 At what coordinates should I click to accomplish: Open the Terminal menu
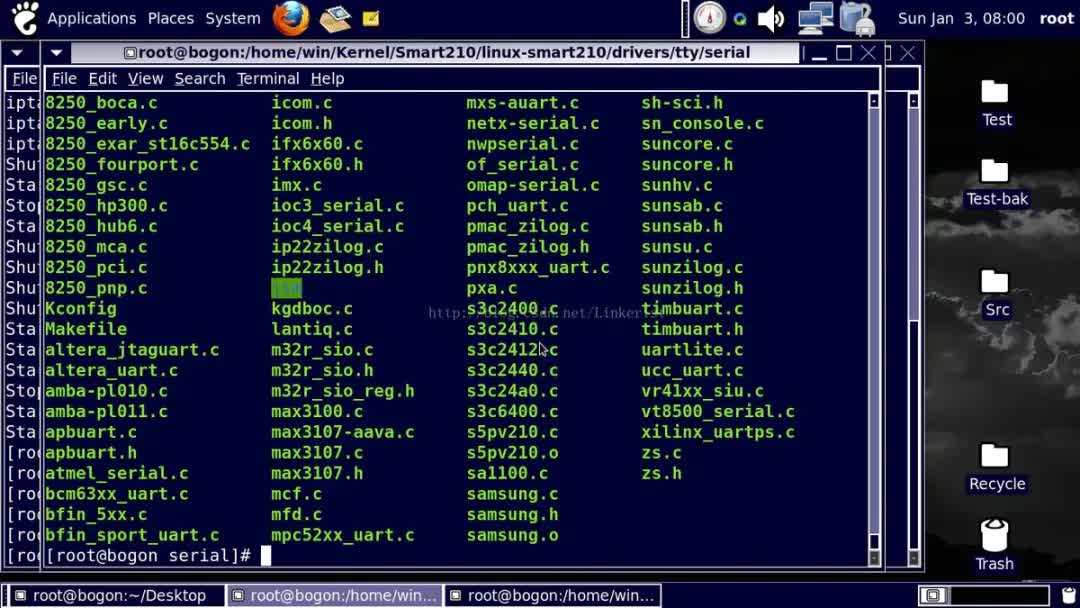(267, 78)
